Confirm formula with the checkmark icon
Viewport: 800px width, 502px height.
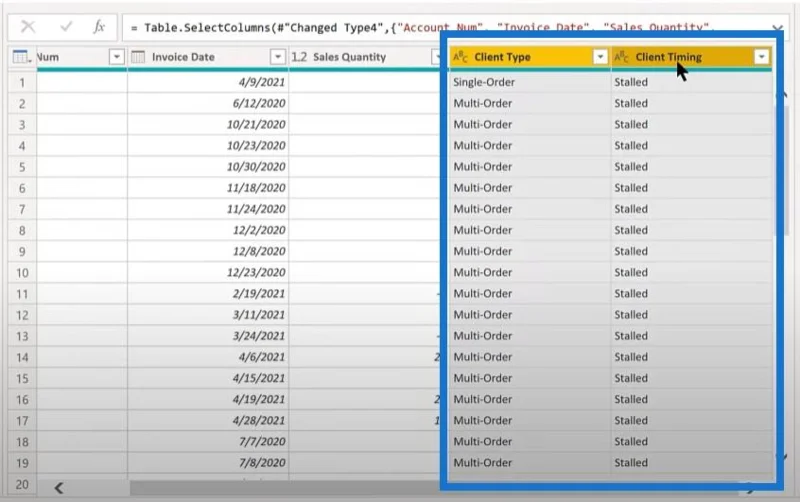tap(66, 27)
